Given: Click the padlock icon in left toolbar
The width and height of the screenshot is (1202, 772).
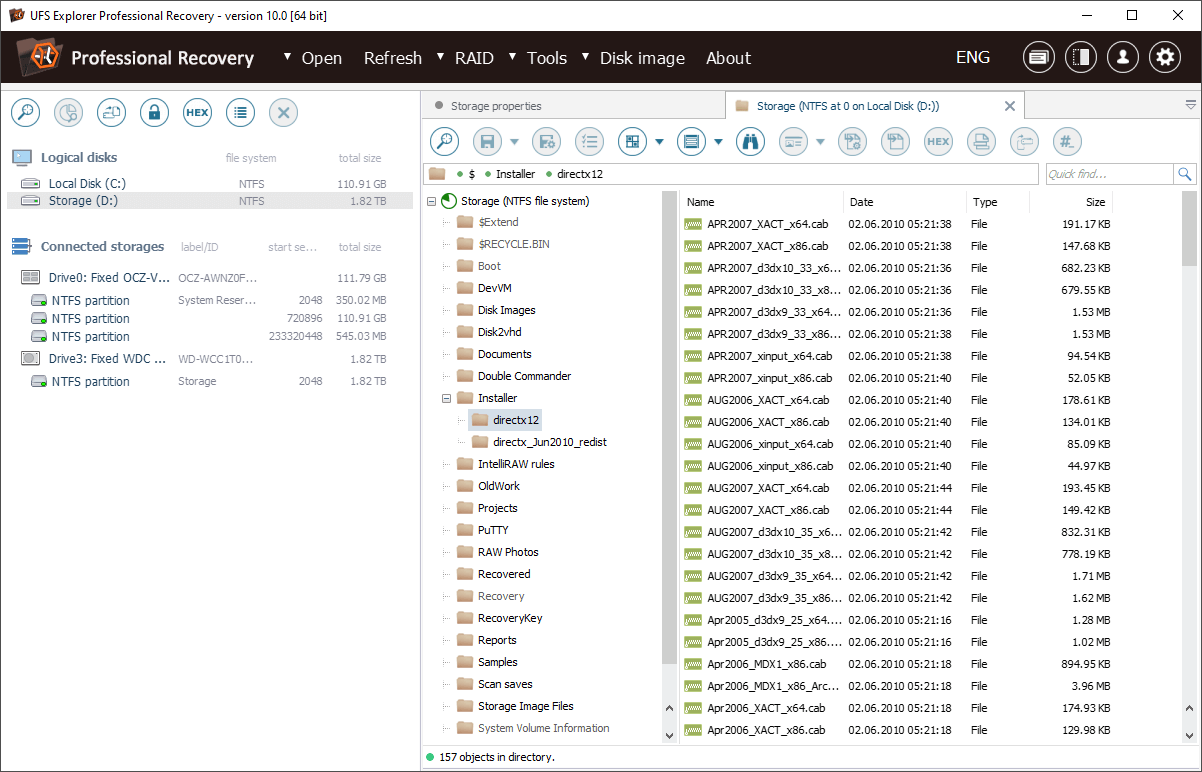Looking at the screenshot, I should 154,113.
